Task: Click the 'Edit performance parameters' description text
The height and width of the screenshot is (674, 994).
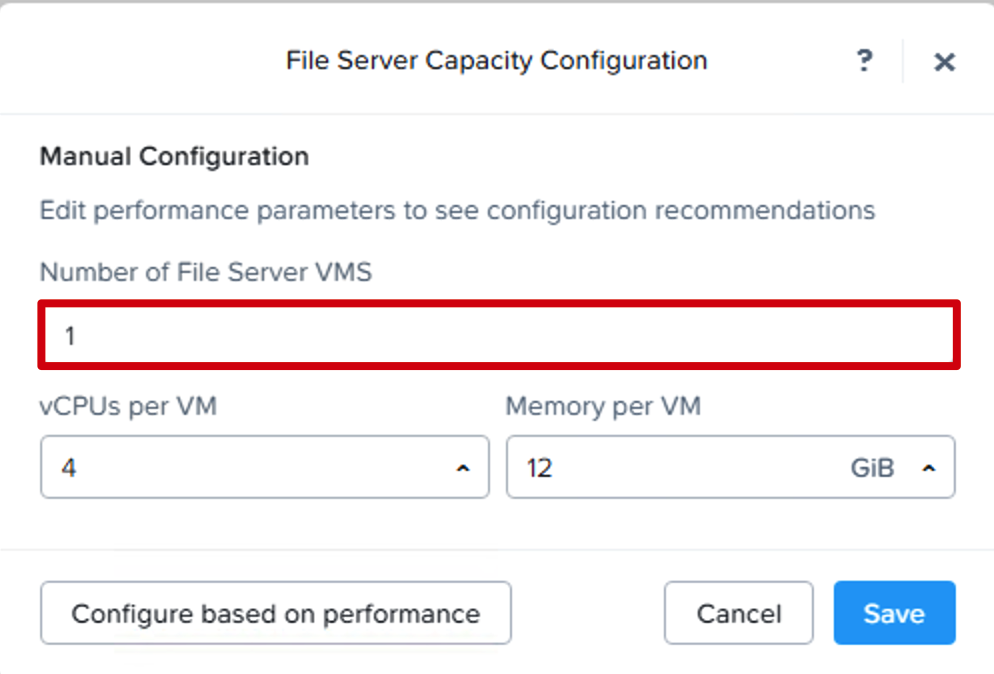Action: tap(457, 211)
